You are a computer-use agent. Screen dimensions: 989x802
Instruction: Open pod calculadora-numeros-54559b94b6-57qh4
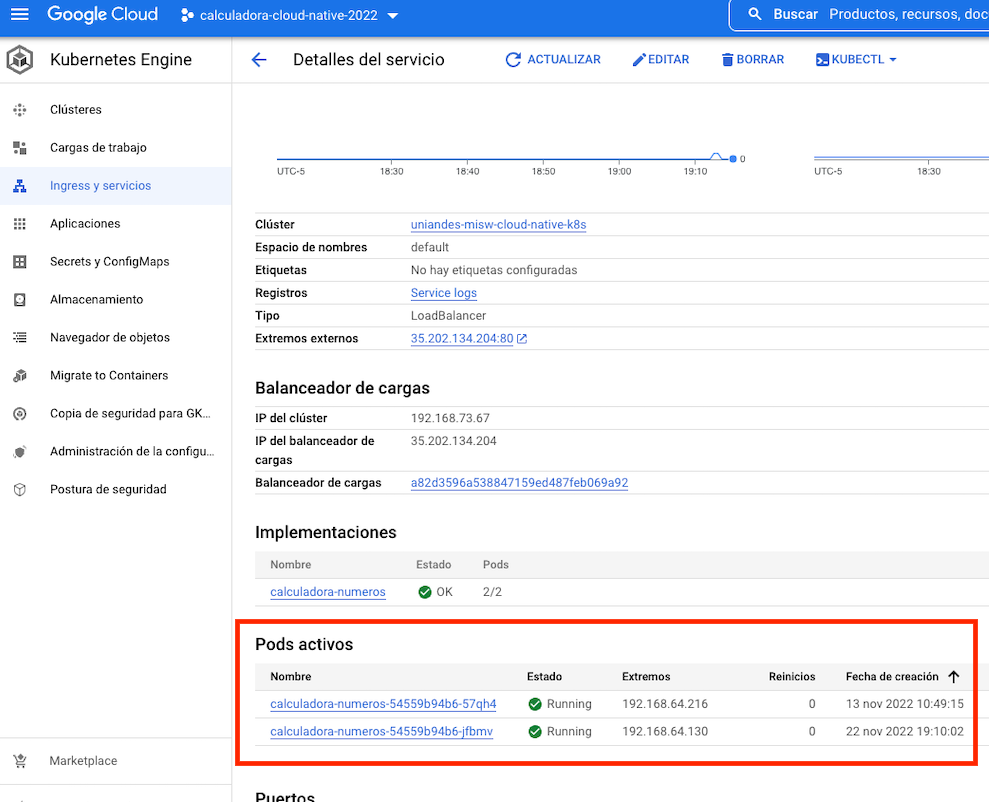click(x=383, y=704)
